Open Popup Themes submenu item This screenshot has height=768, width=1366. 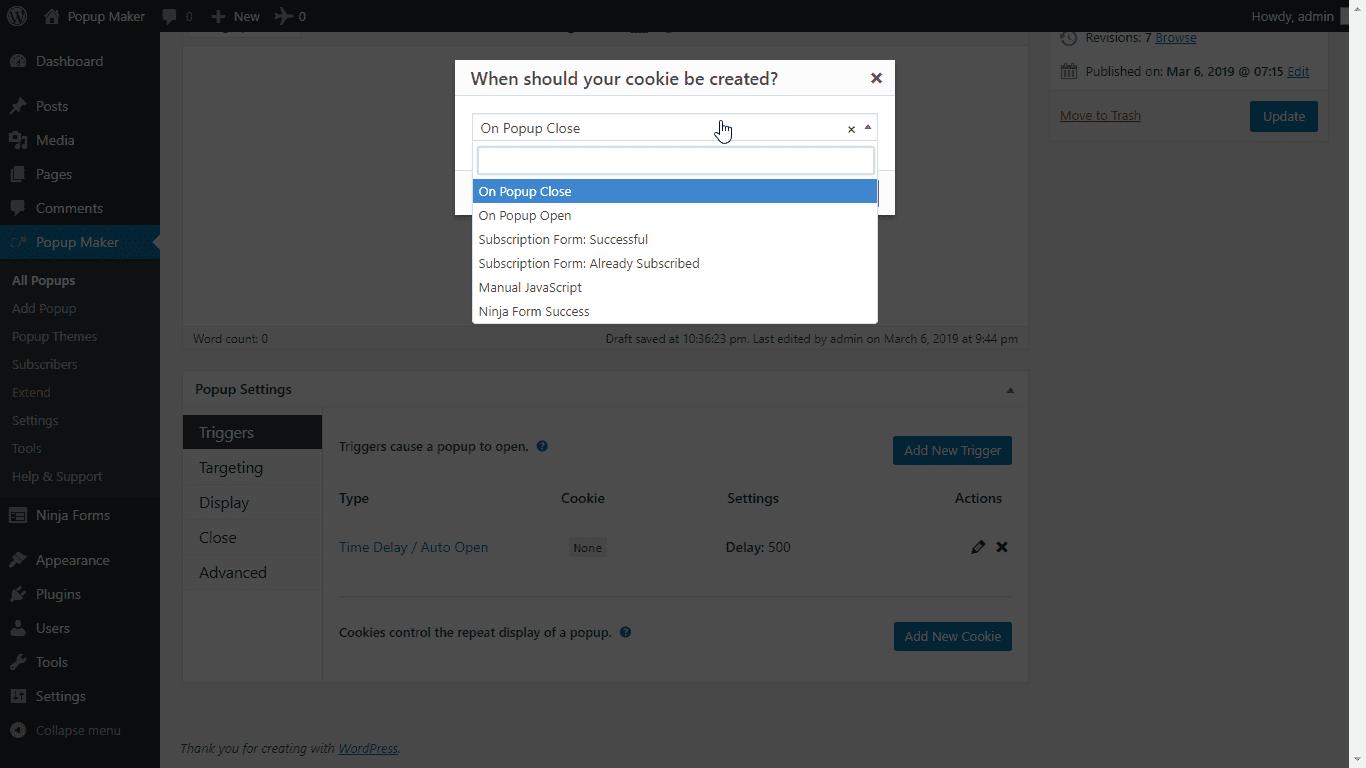coord(54,337)
